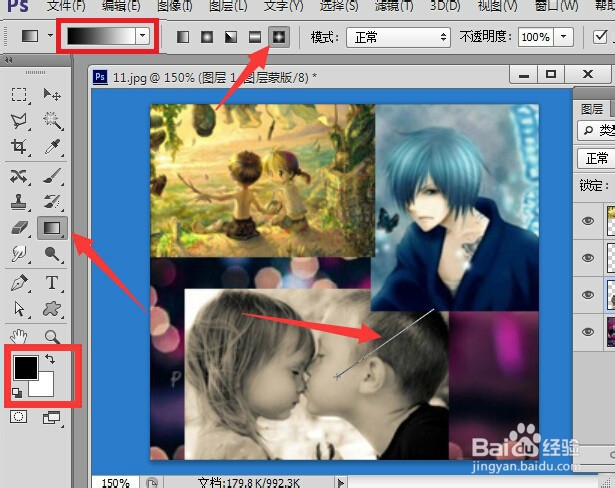Screen dimensions: 615x488
Task: Select the Gradient tool
Action: (x=52, y=228)
